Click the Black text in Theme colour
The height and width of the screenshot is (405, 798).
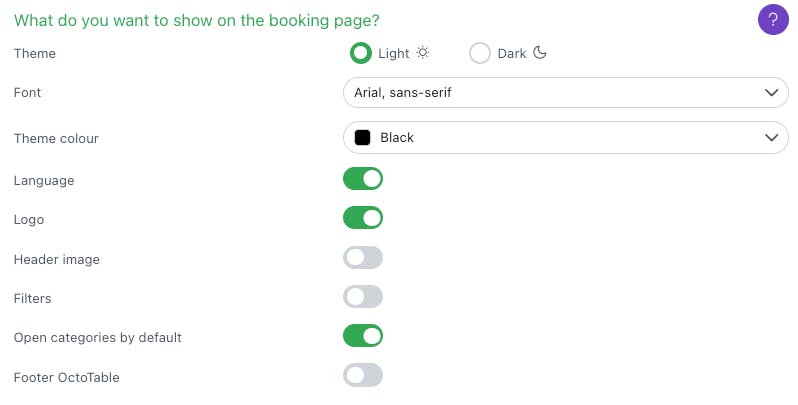click(x=397, y=138)
